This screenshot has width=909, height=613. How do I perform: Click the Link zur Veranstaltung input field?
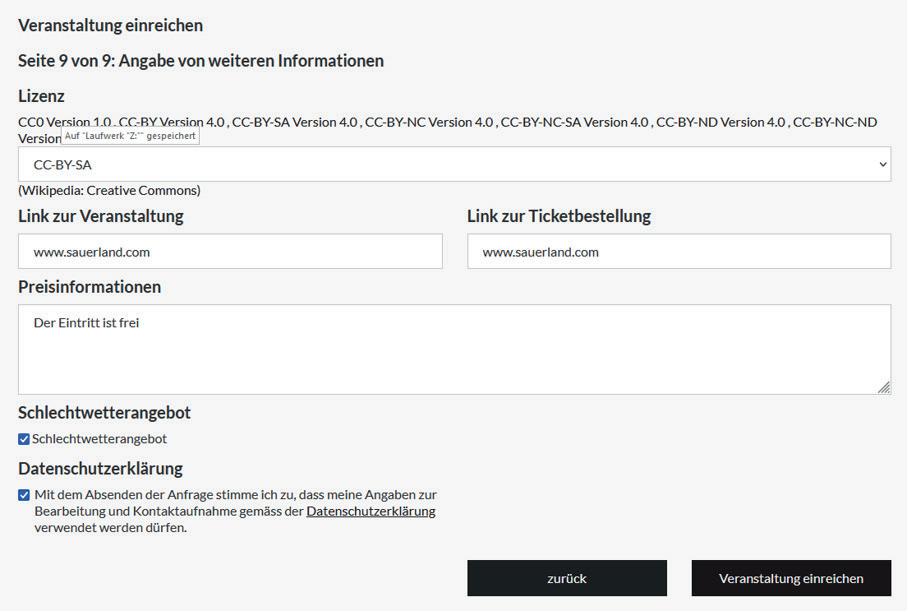(x=230, y=252)
